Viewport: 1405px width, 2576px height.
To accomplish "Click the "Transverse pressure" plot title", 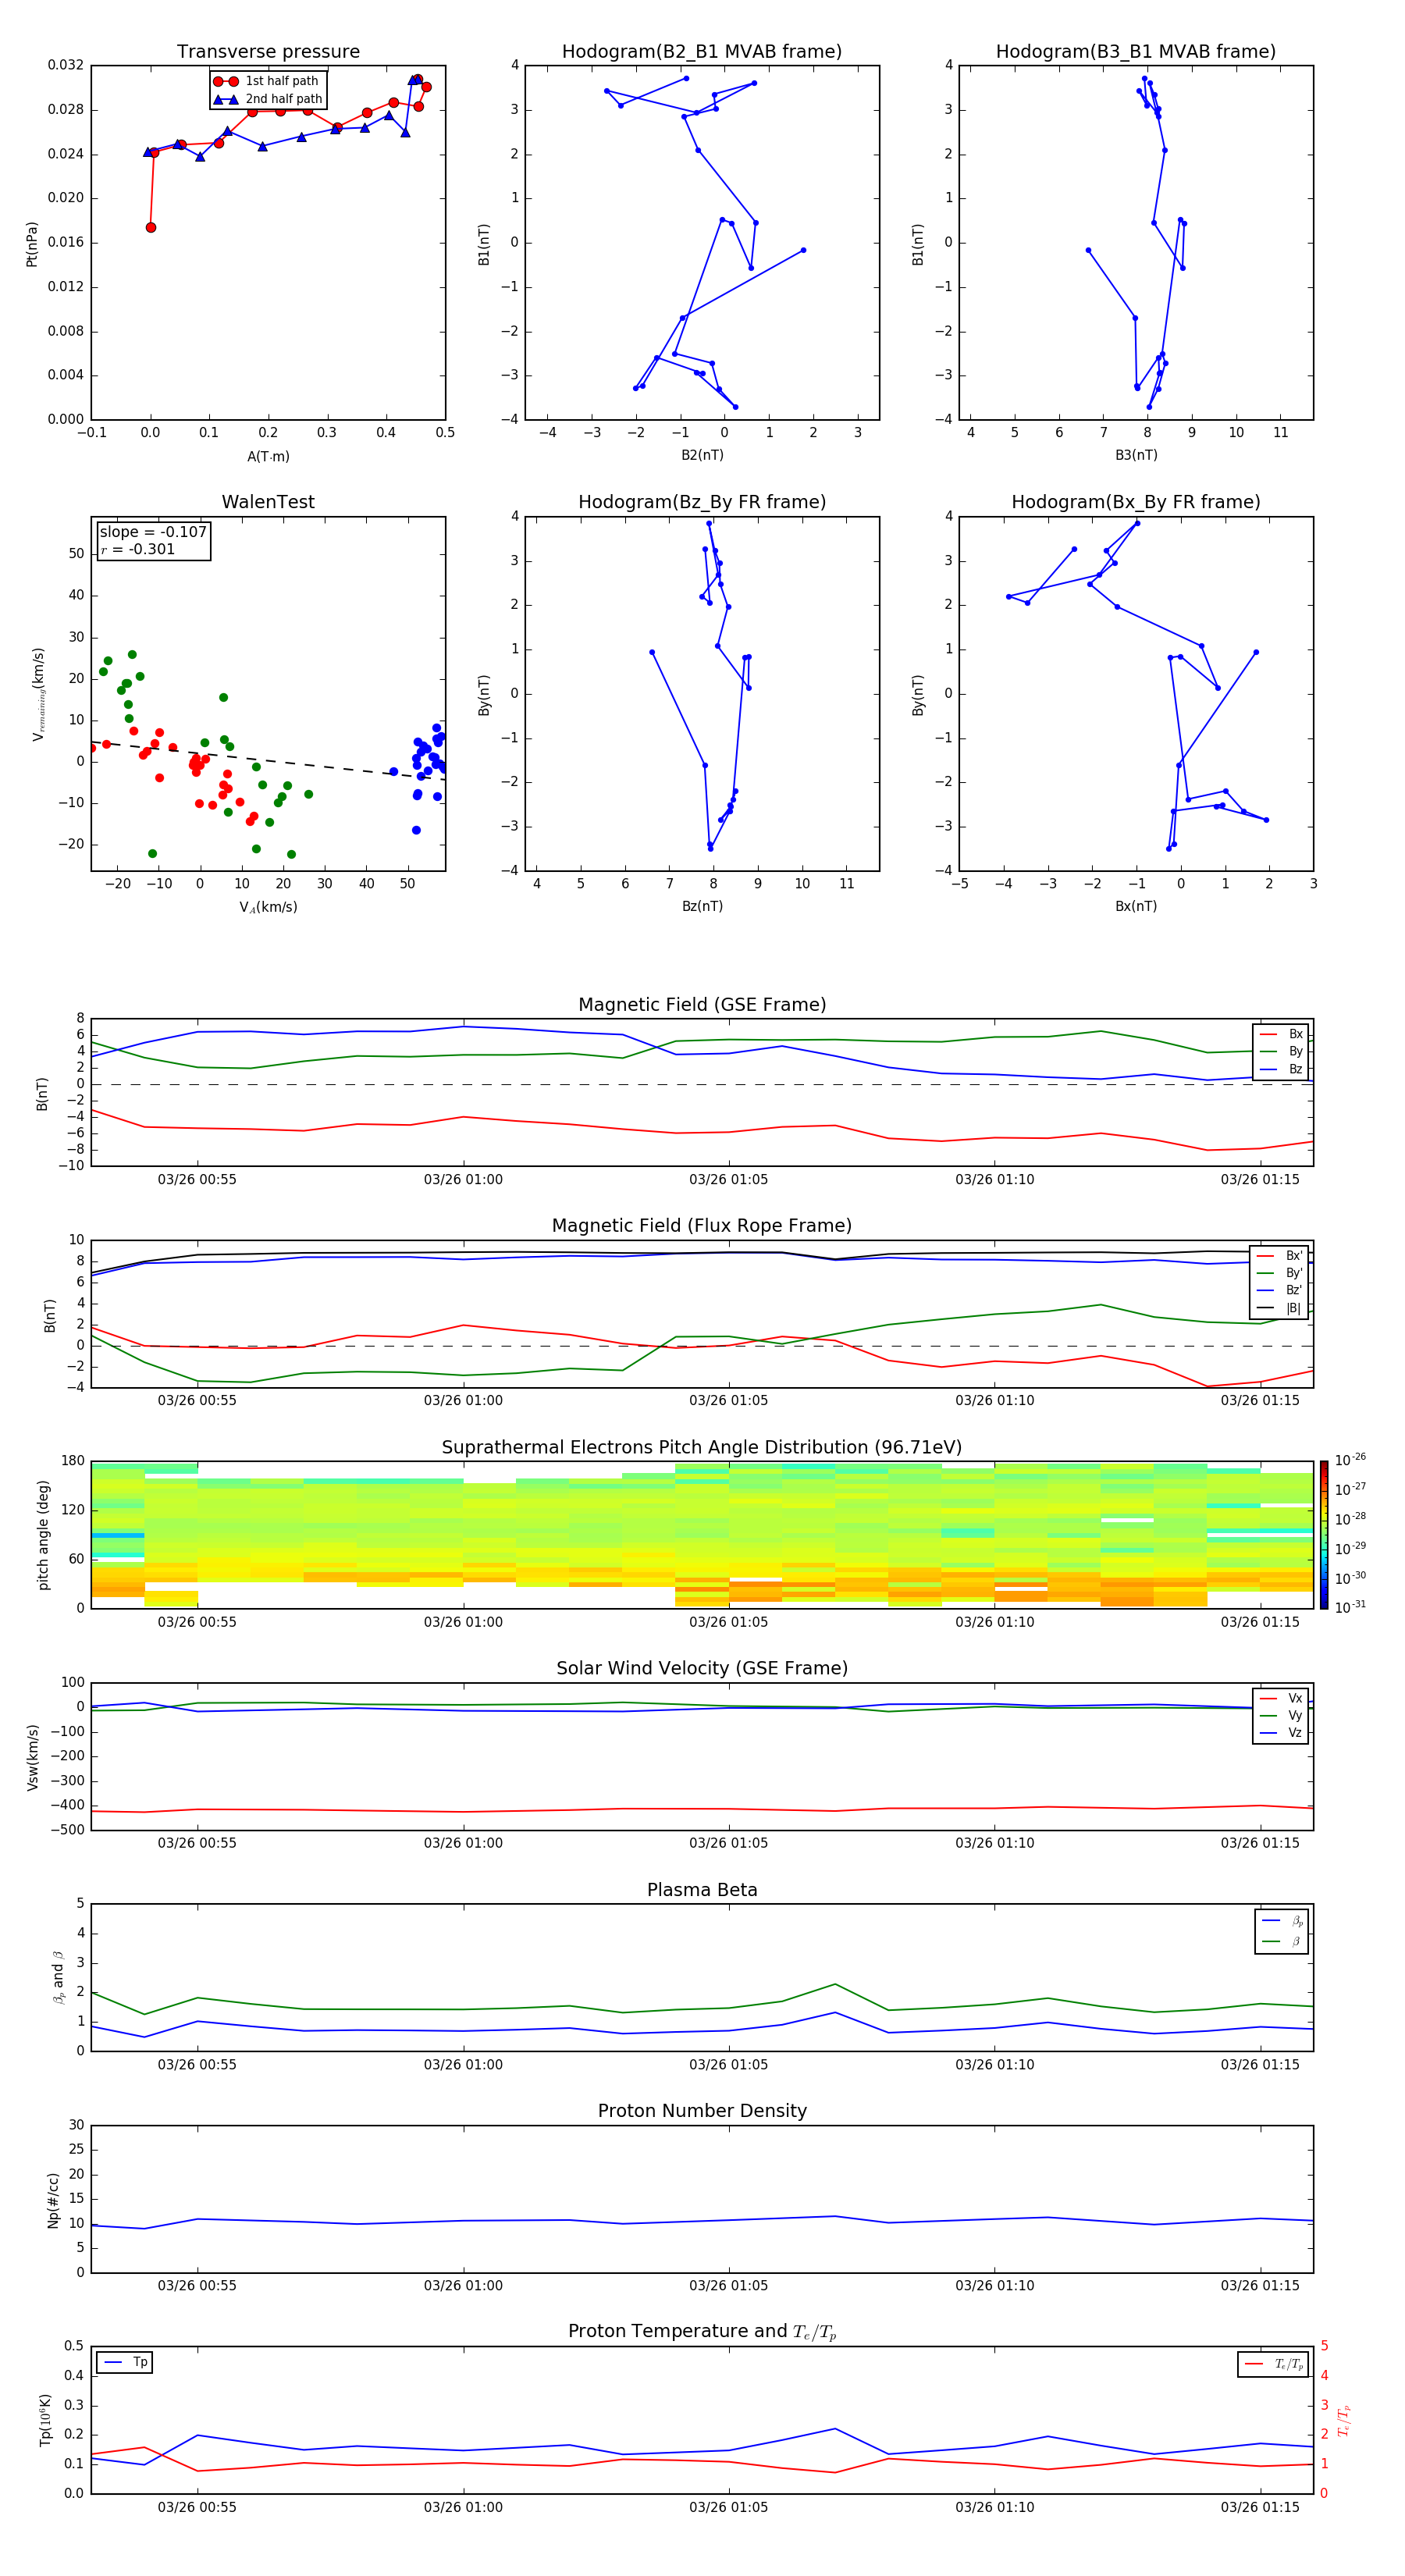I will (x=268, y=52).
